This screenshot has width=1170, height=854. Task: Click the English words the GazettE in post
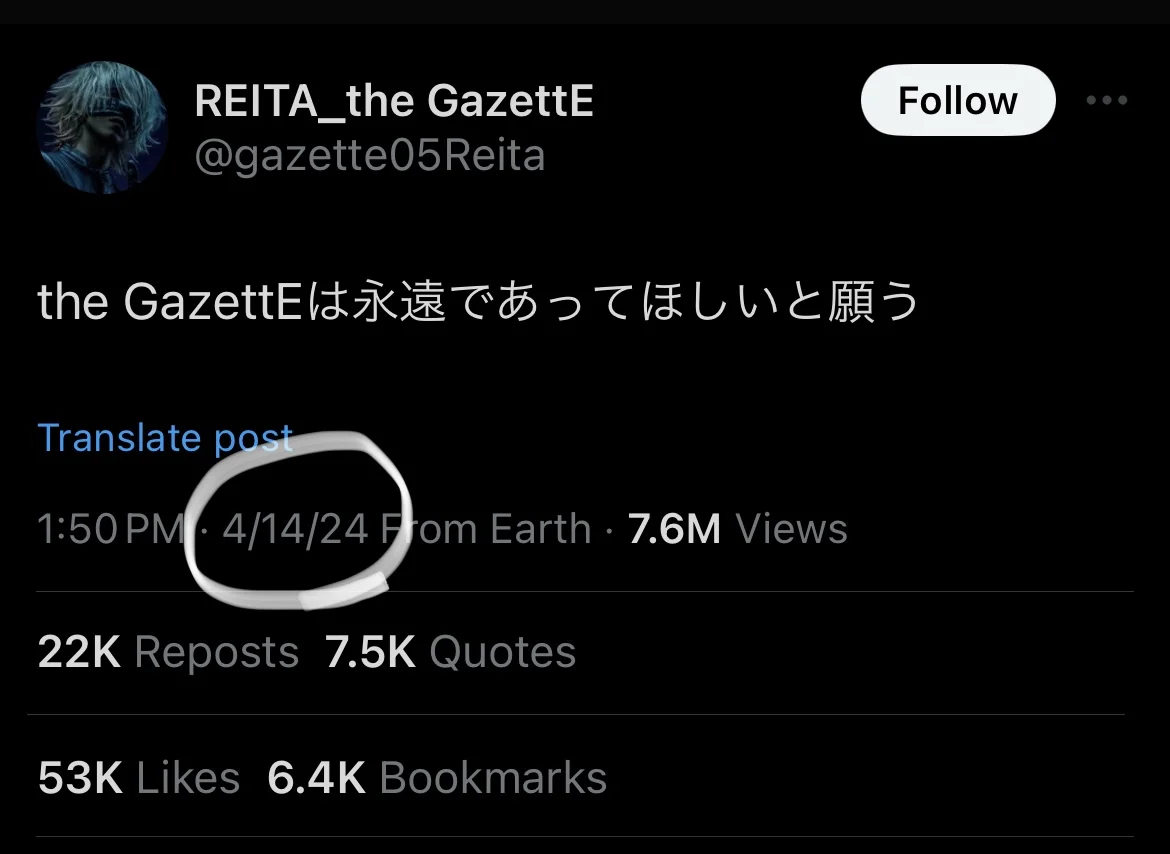coord(170,301)
